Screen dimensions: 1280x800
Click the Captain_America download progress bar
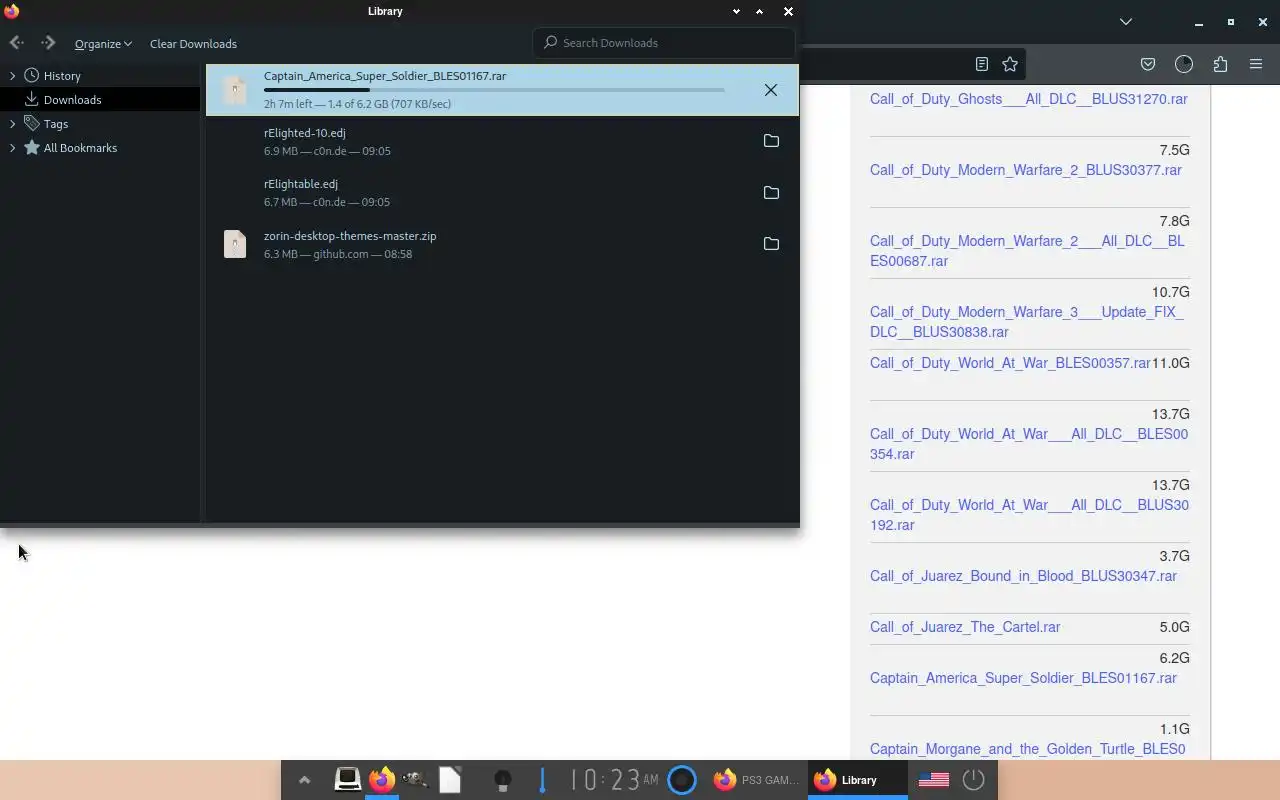pos(494,90)
